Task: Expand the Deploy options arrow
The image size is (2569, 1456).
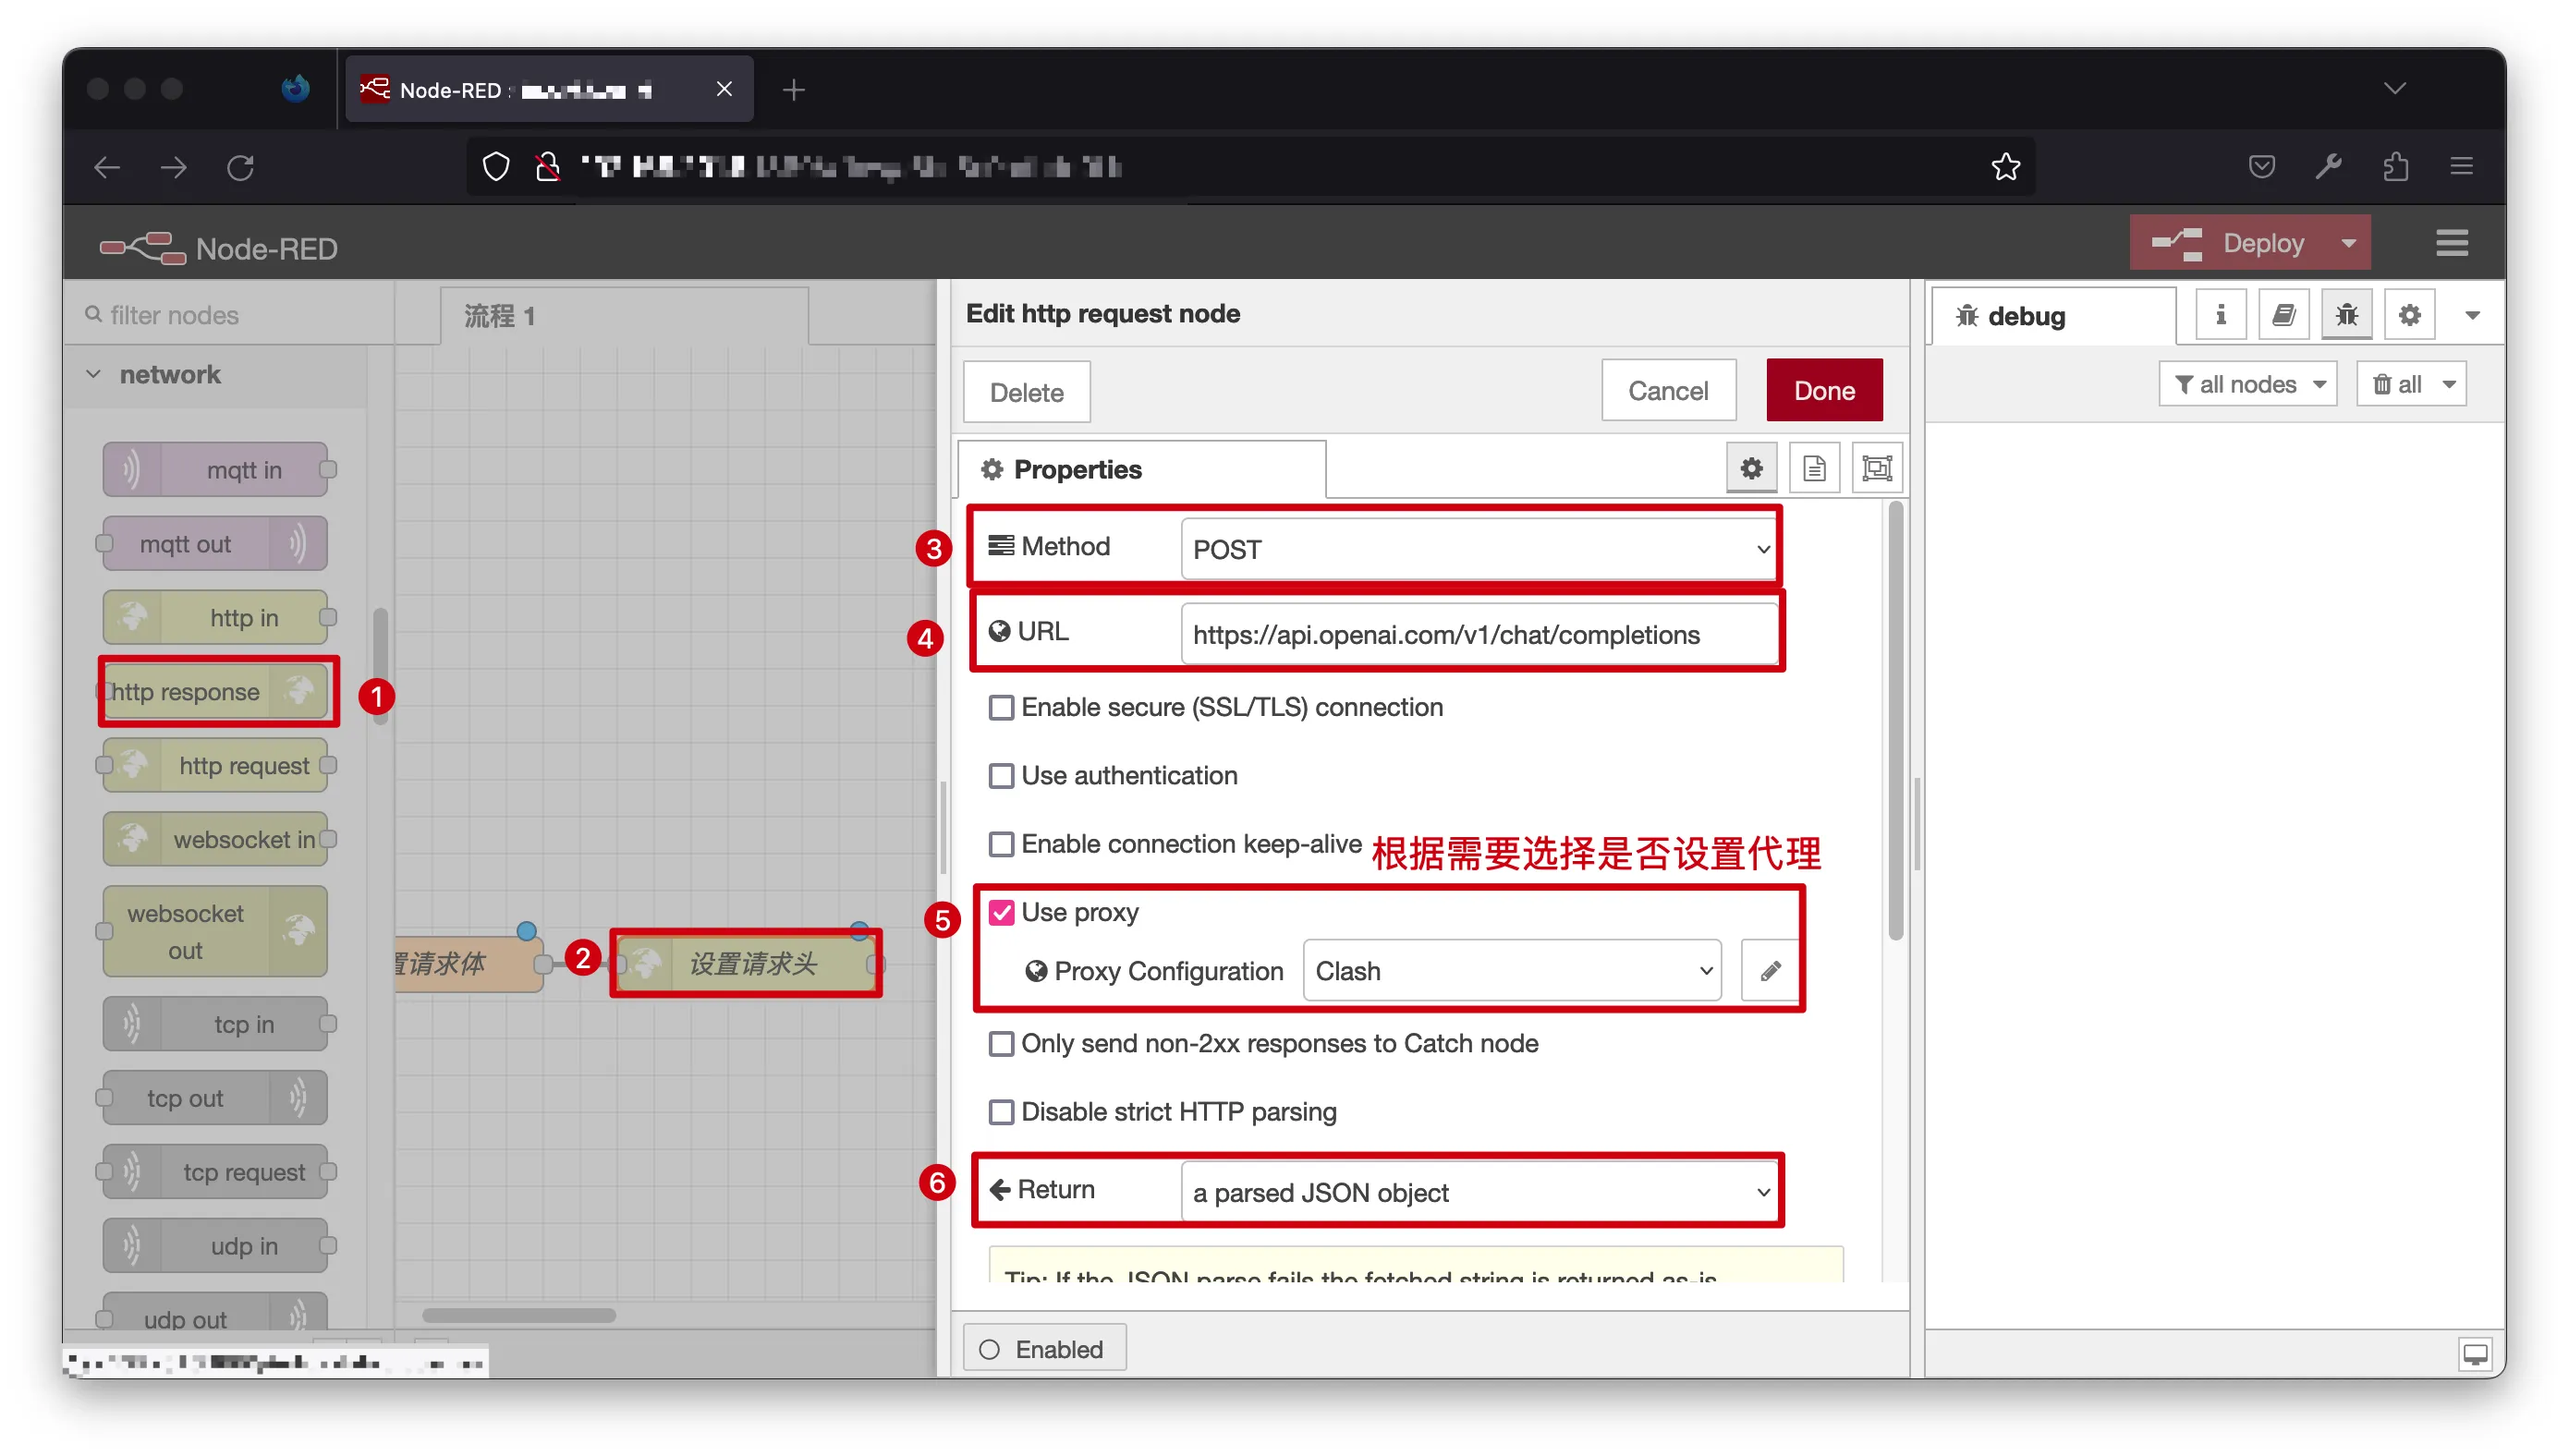Action: click(2347, 243)
